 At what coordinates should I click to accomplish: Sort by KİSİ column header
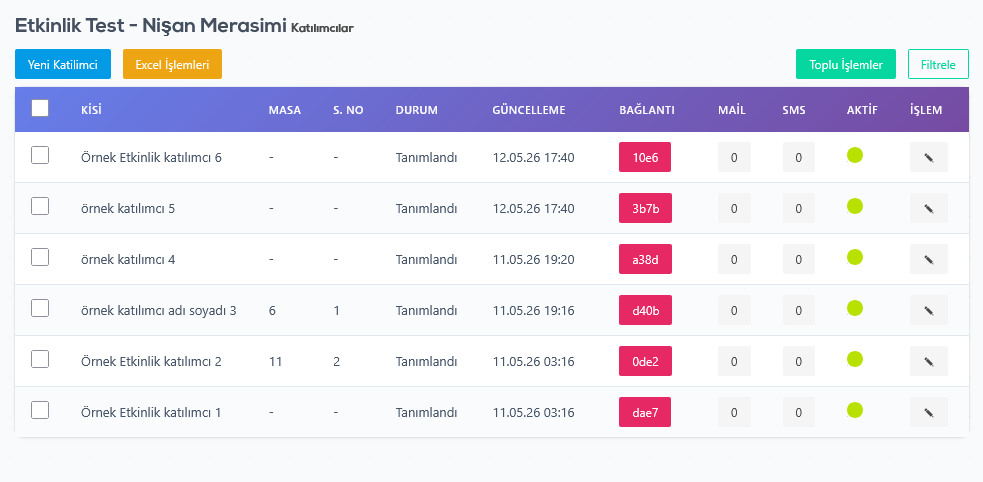[x=92, y=110]
